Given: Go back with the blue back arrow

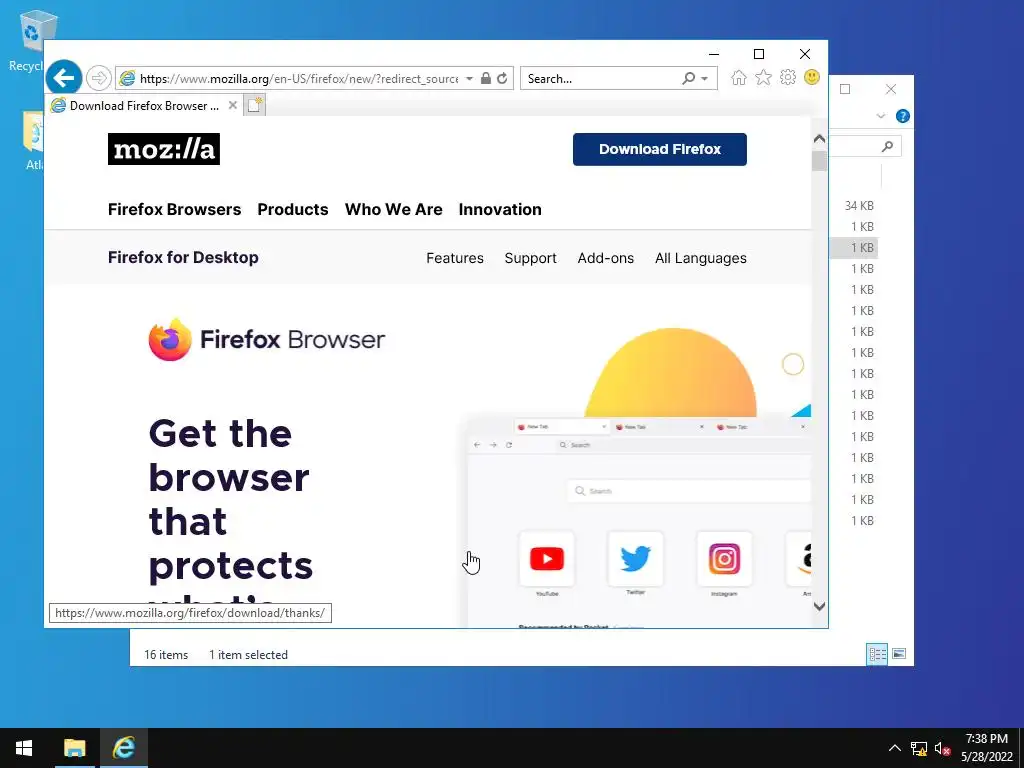Looking at the screenshot, I should [x=64, y=78].
